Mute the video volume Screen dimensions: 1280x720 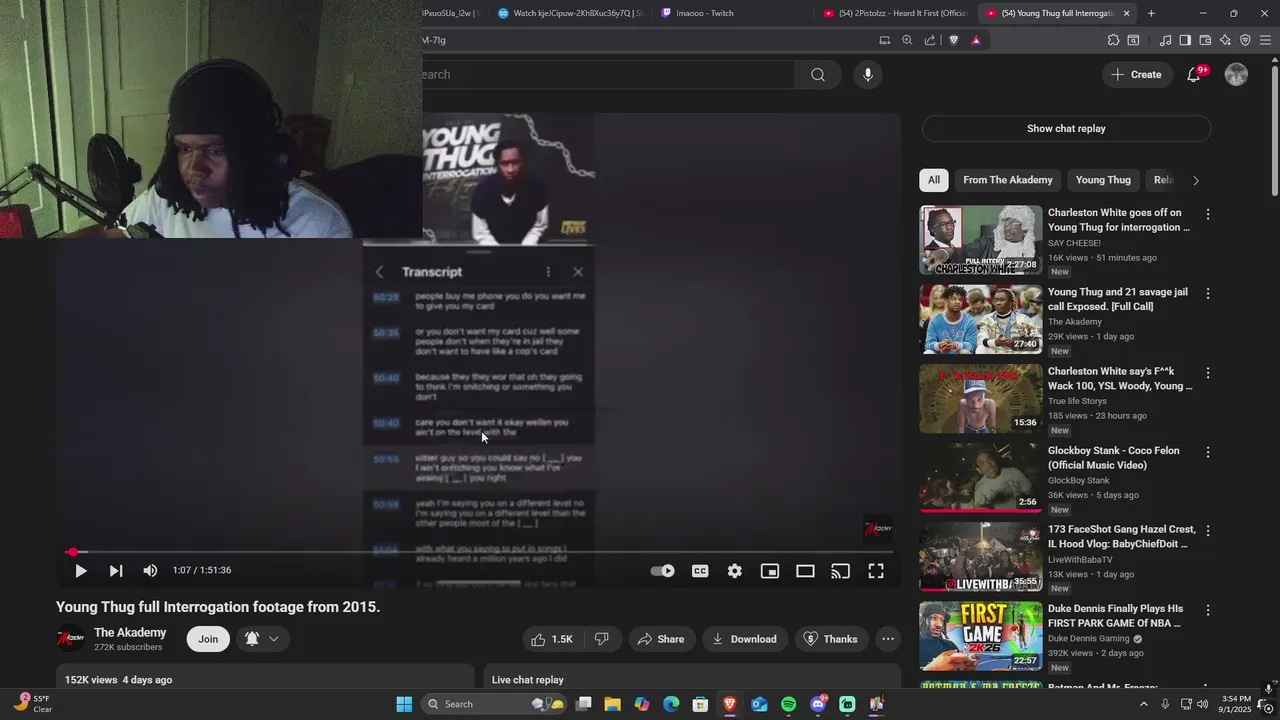tap(150, 571)
